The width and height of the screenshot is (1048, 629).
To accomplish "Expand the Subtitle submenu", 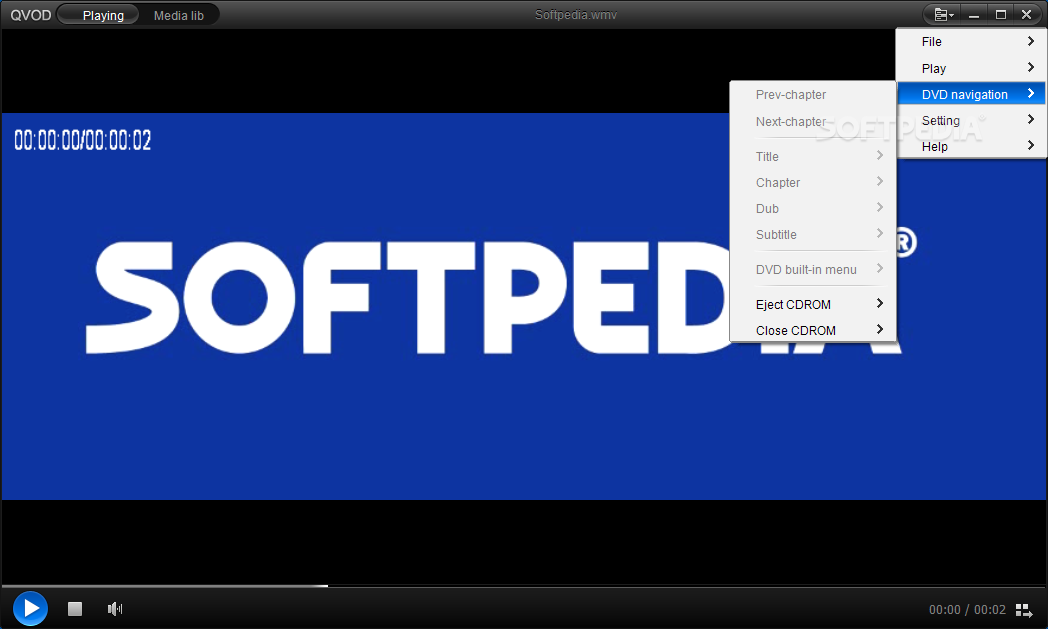I will (813, 235).
